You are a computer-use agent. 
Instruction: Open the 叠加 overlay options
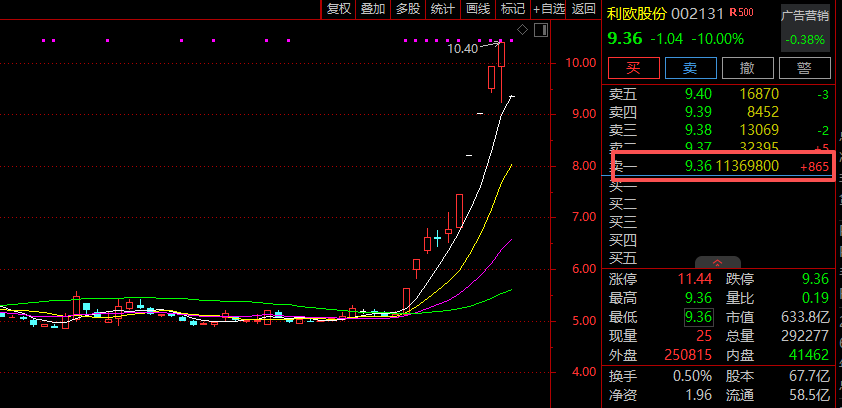tap(372, 9)
